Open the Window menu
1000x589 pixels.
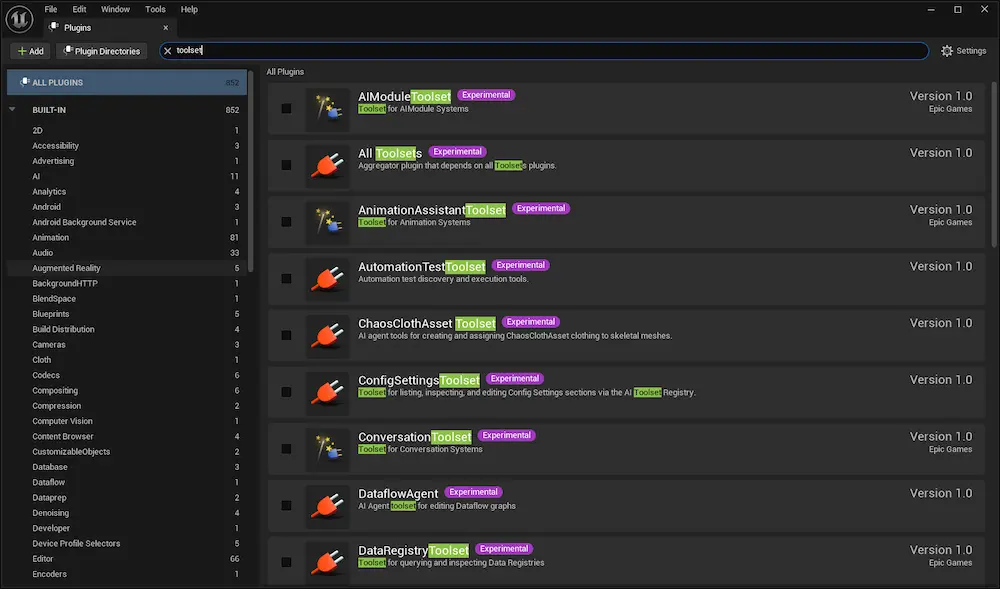tap(115, 9)
